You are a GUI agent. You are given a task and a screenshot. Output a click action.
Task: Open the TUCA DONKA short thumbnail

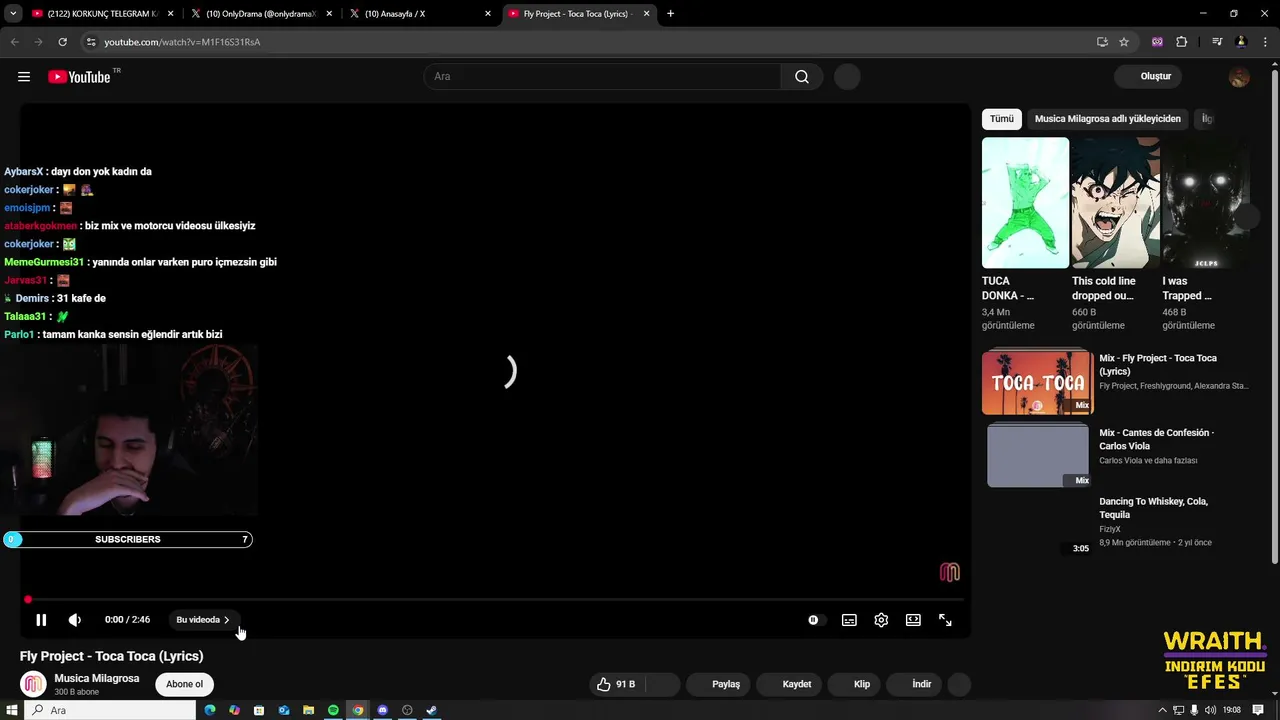1025,203
